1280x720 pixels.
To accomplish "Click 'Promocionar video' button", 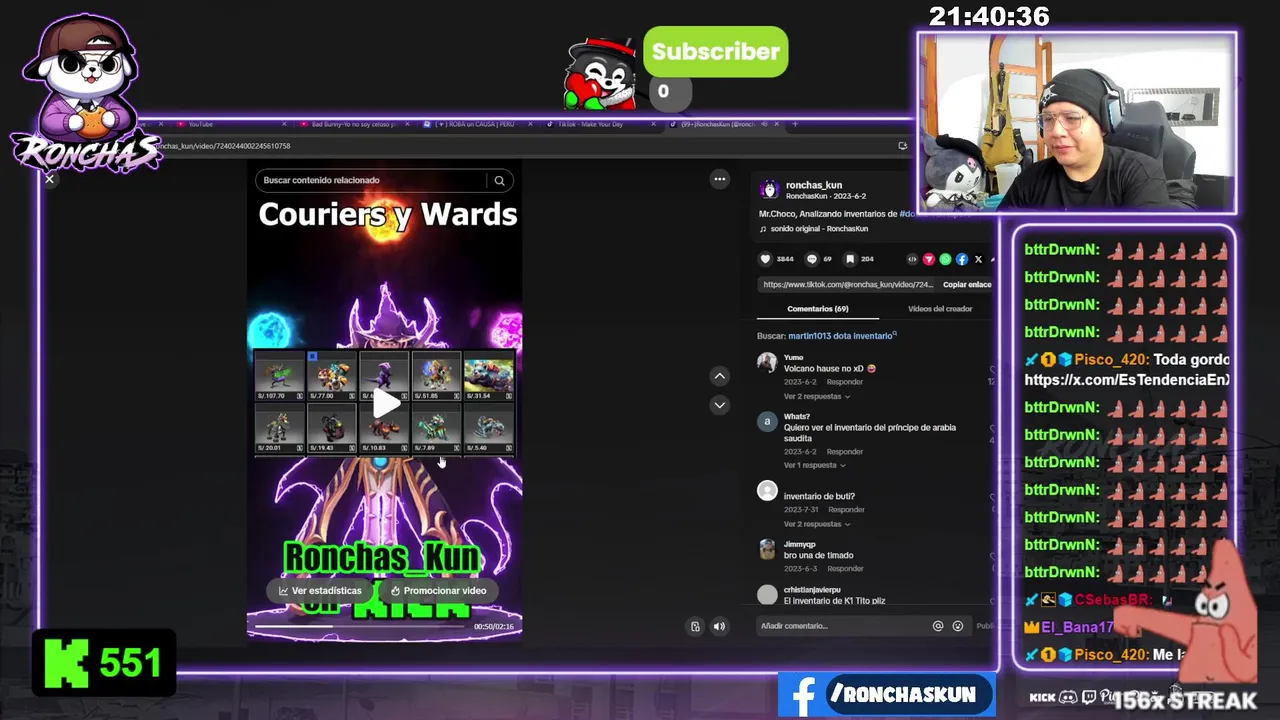I will point(439,591).
